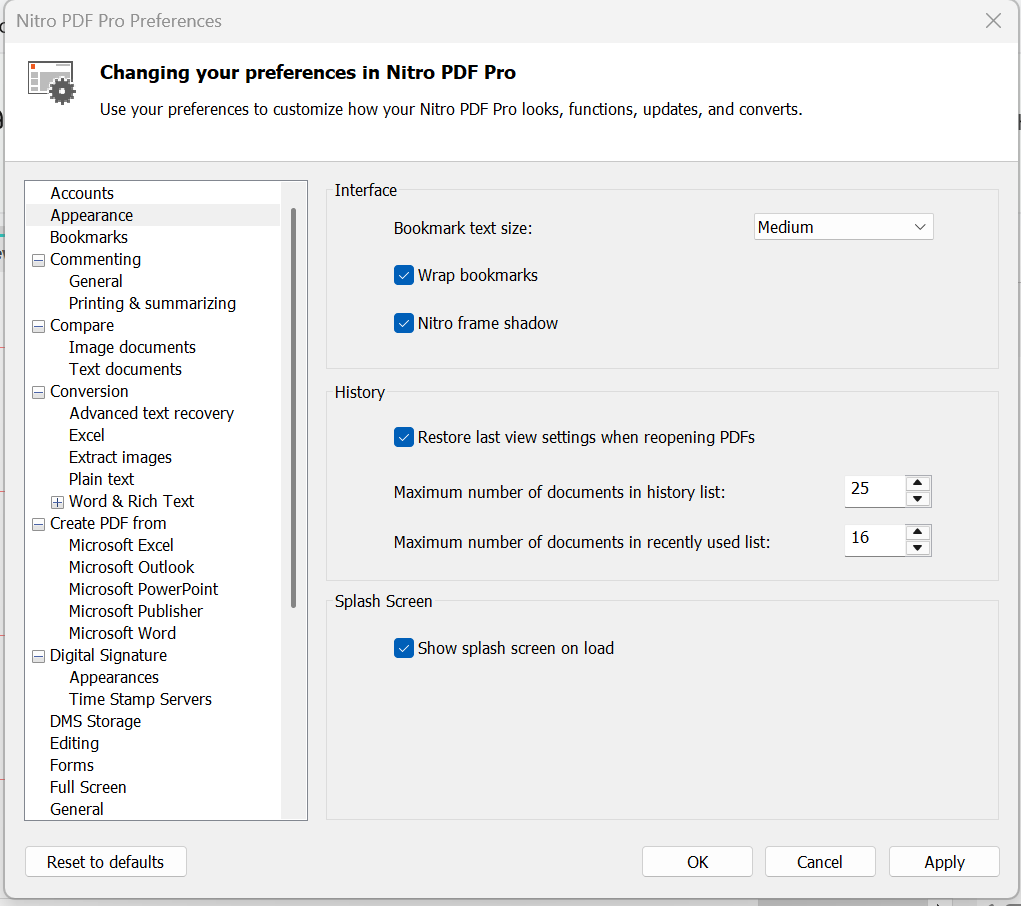Click the history list number field showing 25
Viewport: 1021px width, 906px height.
[874, 490]
